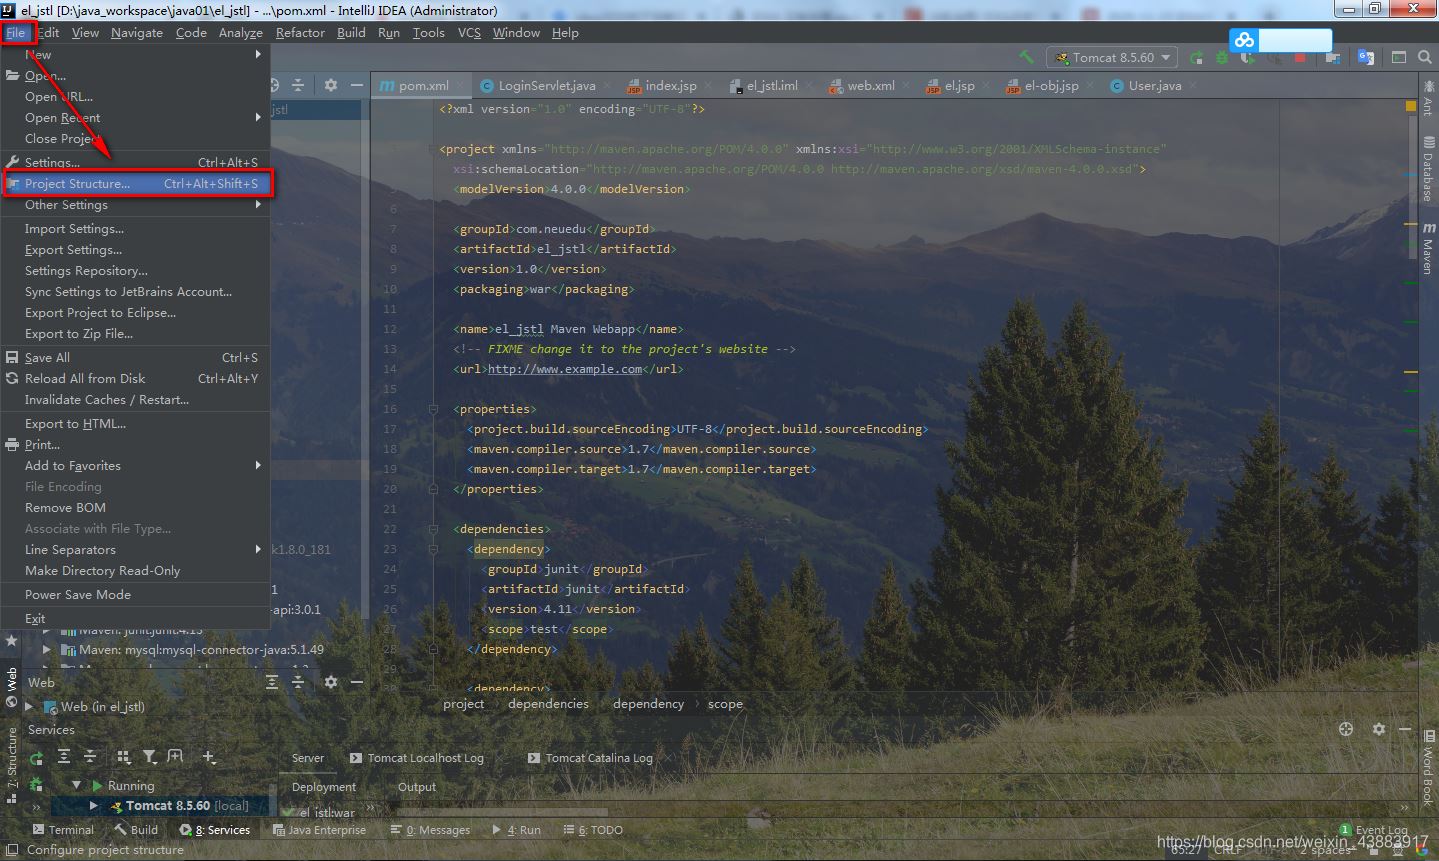Expand all in the Web panel header
The image size is (1439, 861).
click(x=272, y=682)
